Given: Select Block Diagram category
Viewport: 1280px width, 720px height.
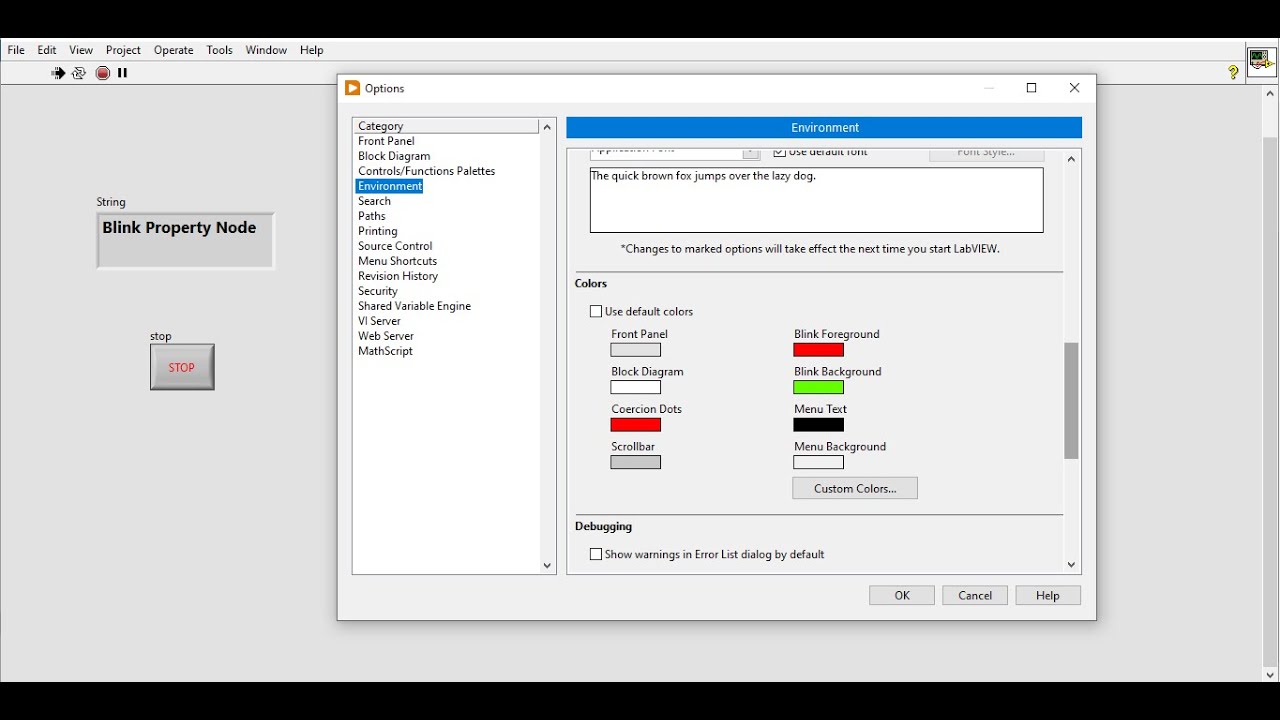Looking at the screenshot, I should pyautogui.click(x=394, y=156).
